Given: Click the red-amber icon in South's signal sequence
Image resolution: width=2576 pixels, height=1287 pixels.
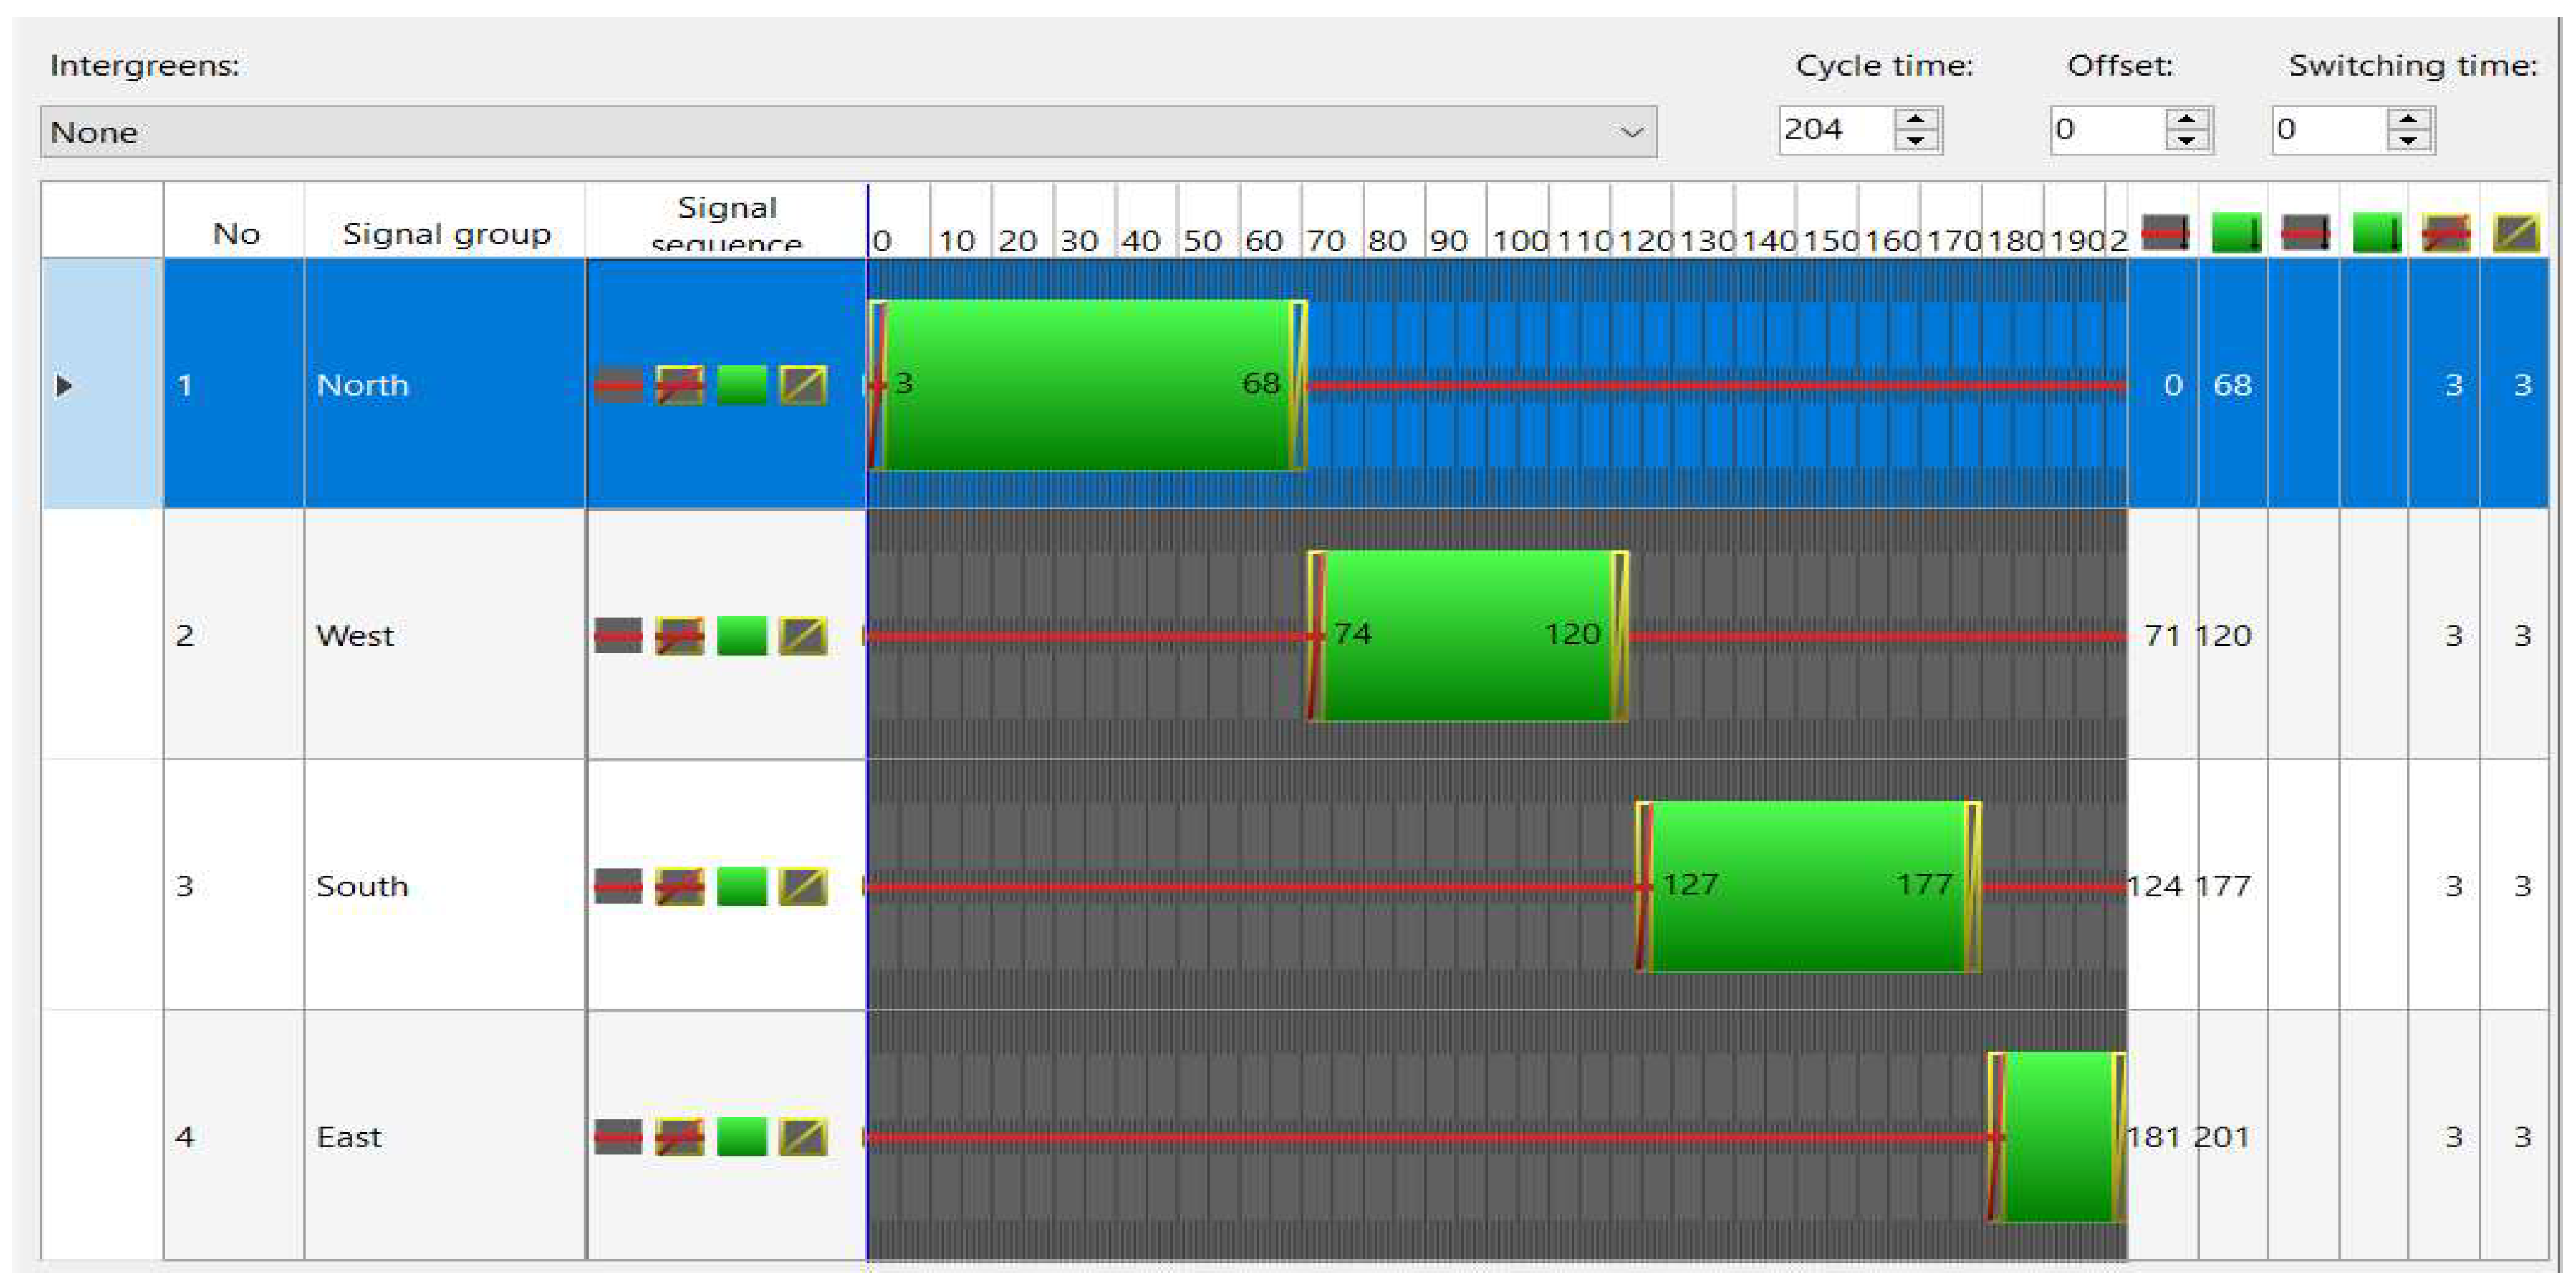Looking at the screenshot, I should [x=680, y=886].
